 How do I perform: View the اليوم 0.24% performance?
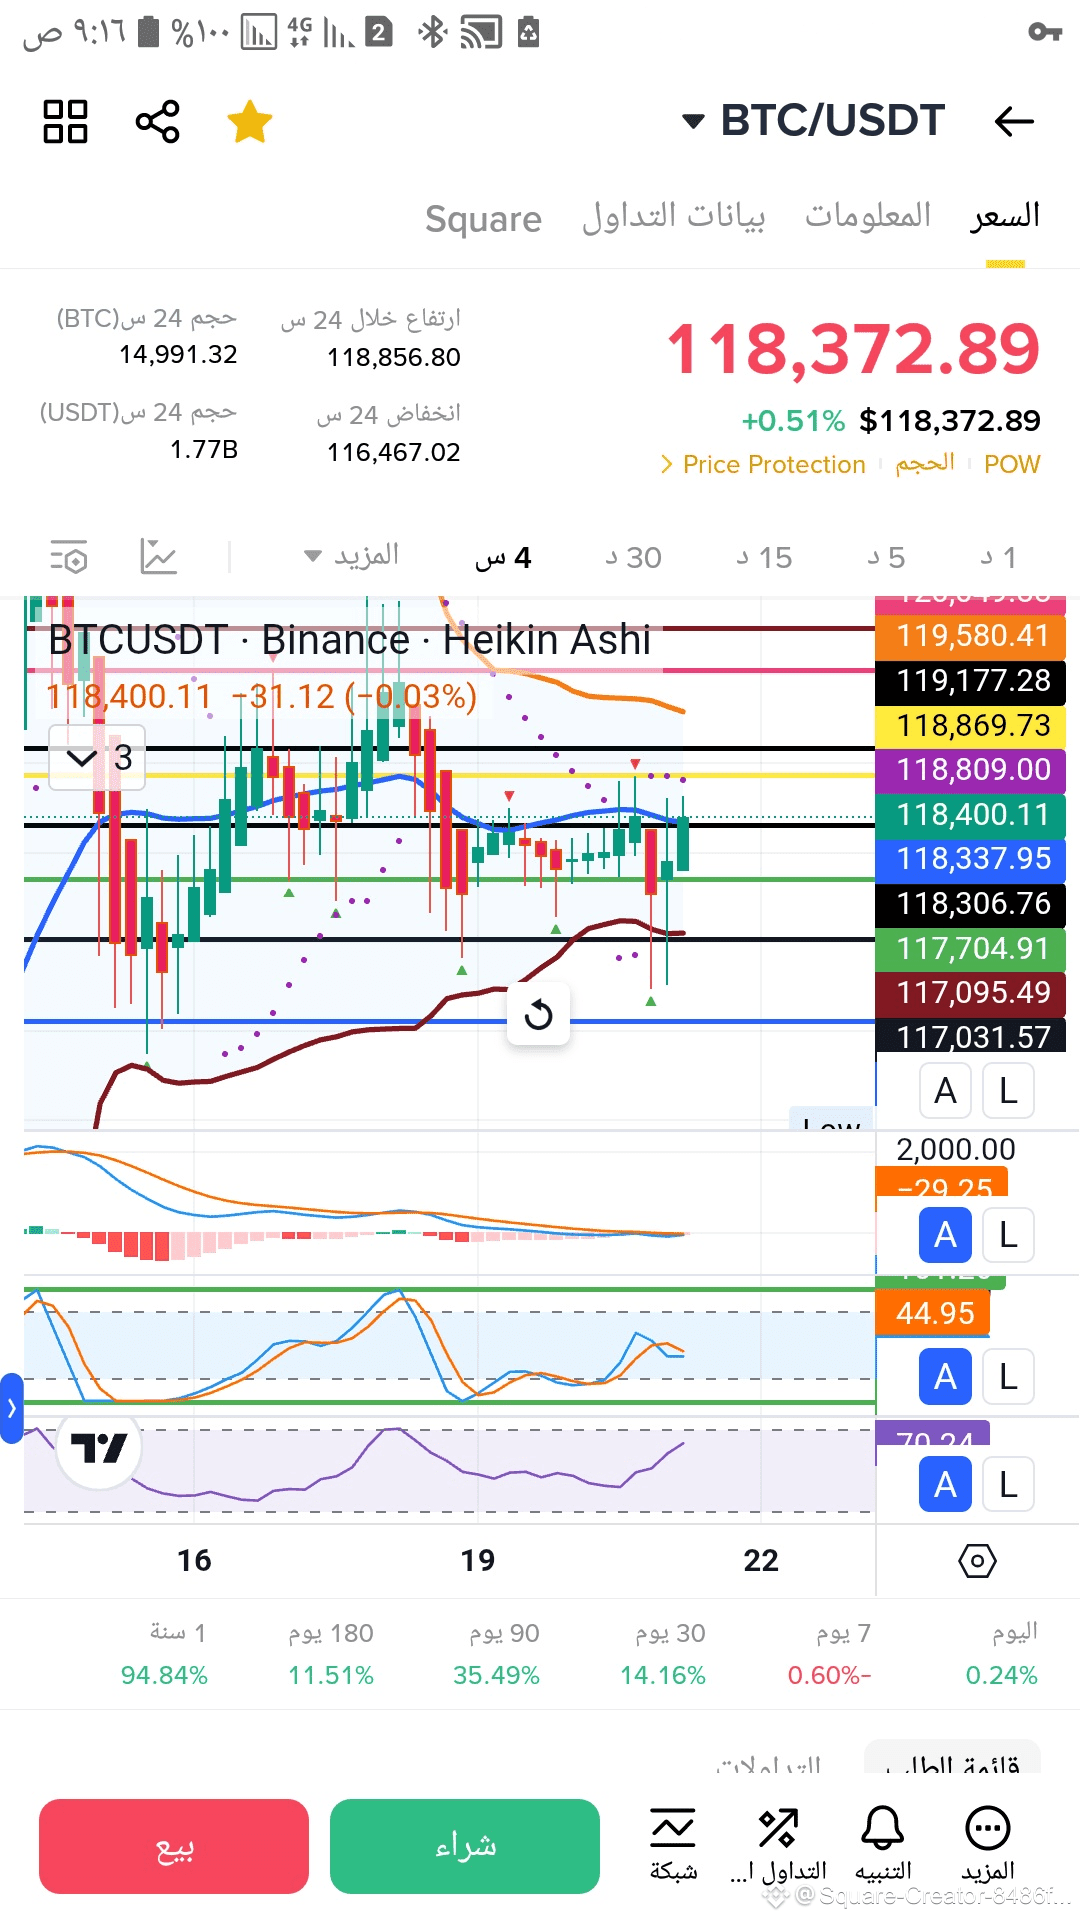(1003, 1654)
